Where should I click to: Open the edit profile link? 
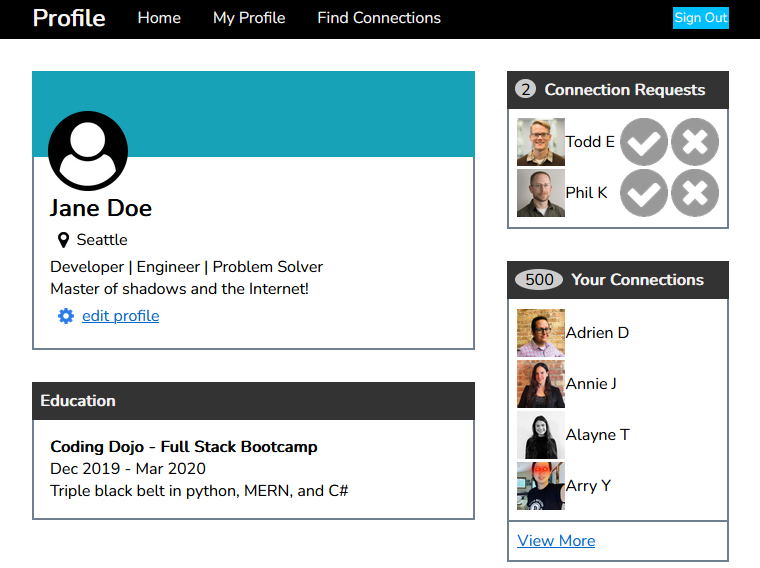point(120,316)
